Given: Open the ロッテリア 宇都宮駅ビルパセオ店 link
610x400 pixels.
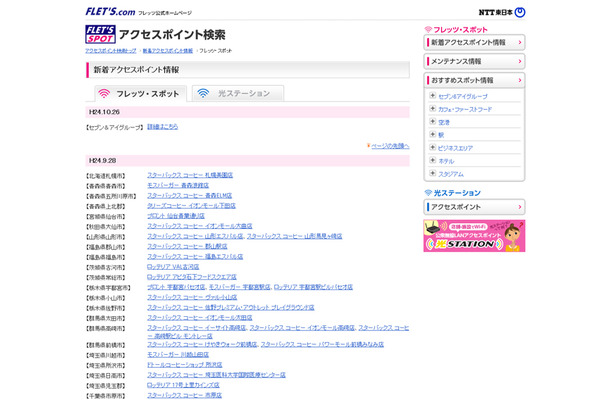Looking at the screenshot, I should click(x=313, y=287).
